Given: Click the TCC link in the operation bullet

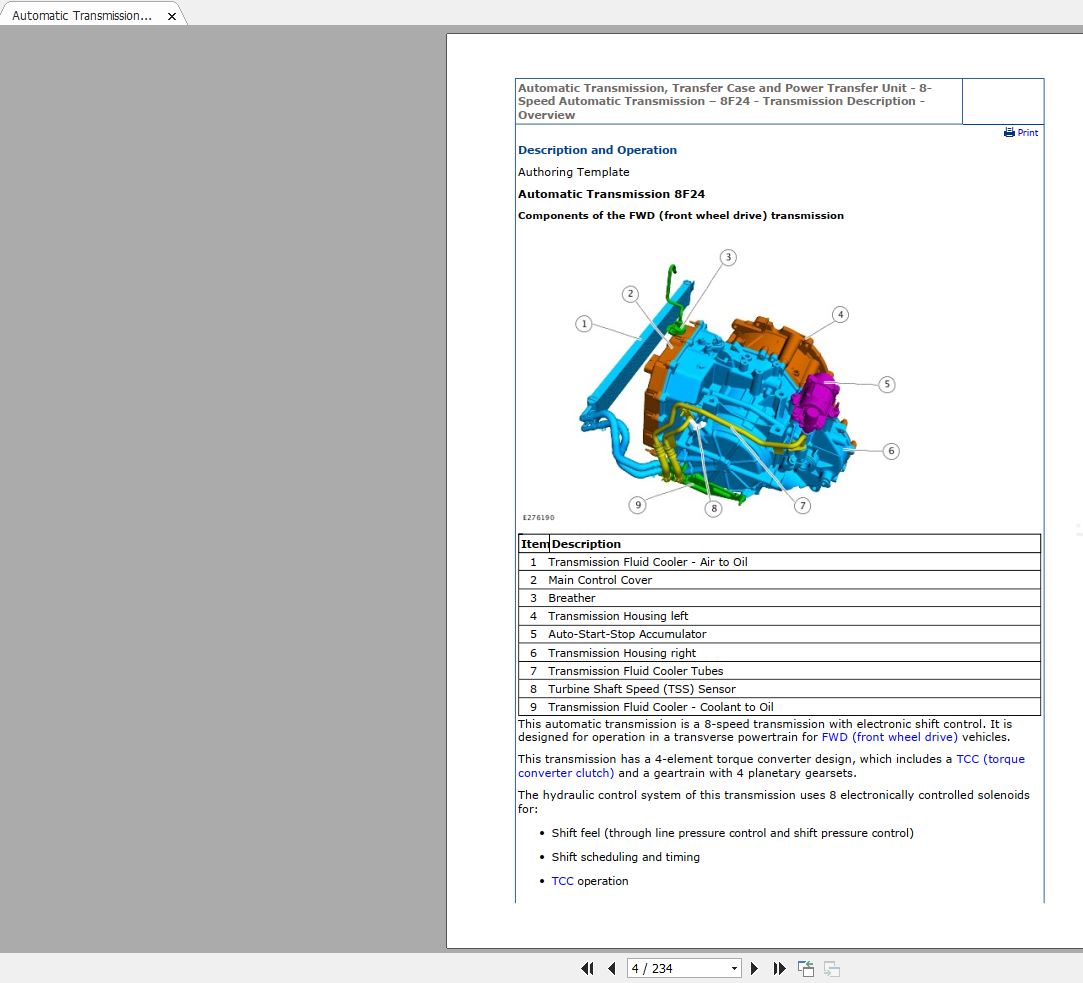Looking at the screenshot, I should [562, 881].
